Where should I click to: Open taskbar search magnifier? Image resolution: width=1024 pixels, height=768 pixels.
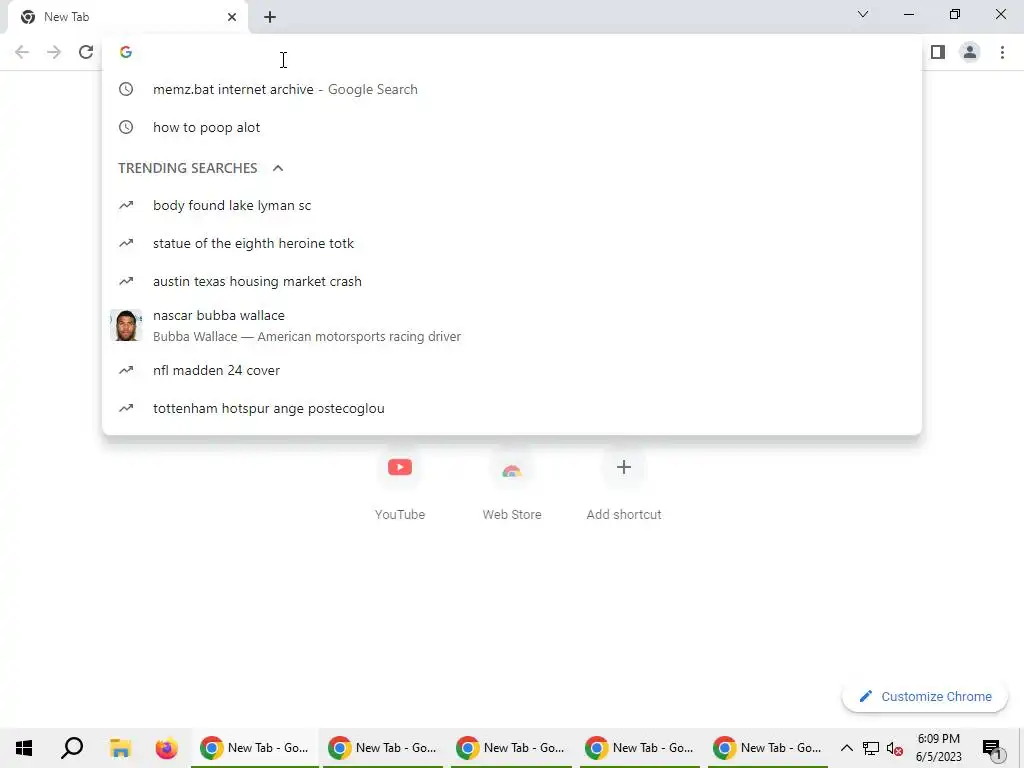point(72,748)
